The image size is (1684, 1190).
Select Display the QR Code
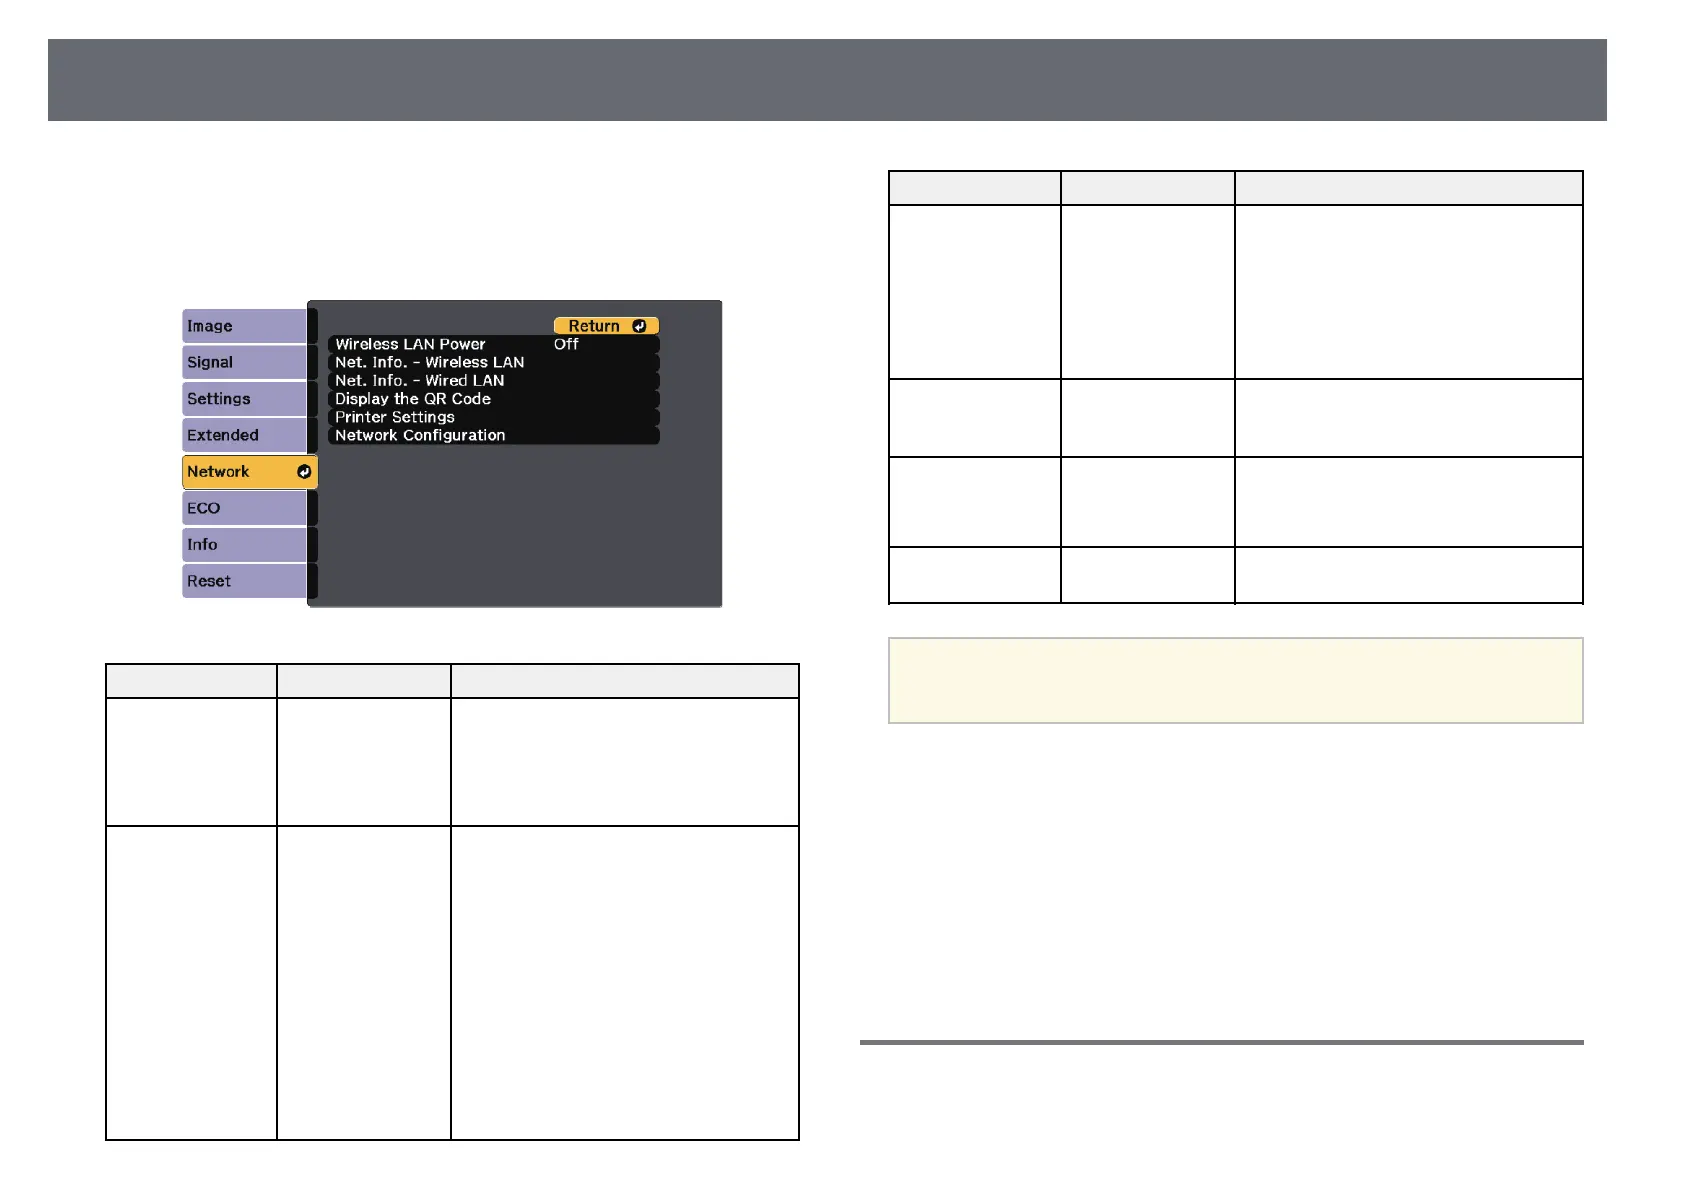point(494,399)
